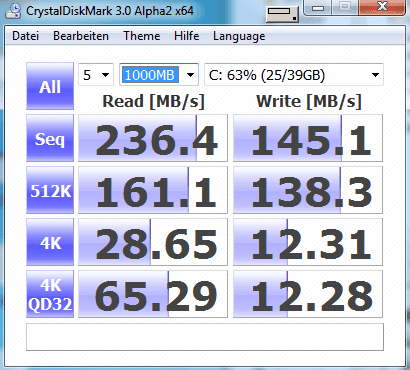
Task: Open the Theme menu
Action: [x=142, y=36]
